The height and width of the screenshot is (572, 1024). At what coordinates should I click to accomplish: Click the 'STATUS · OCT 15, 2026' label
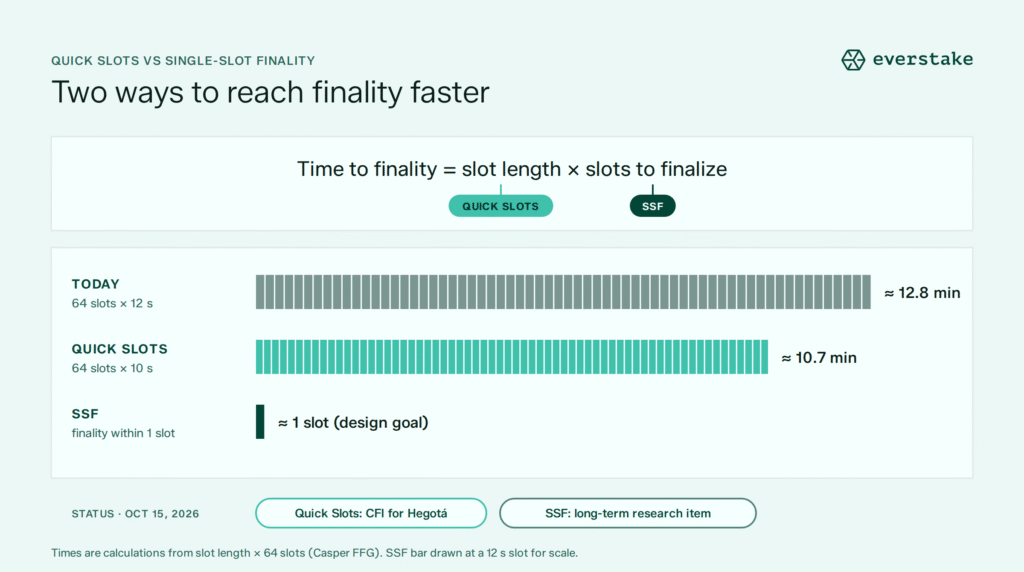[x=135, y=514]
